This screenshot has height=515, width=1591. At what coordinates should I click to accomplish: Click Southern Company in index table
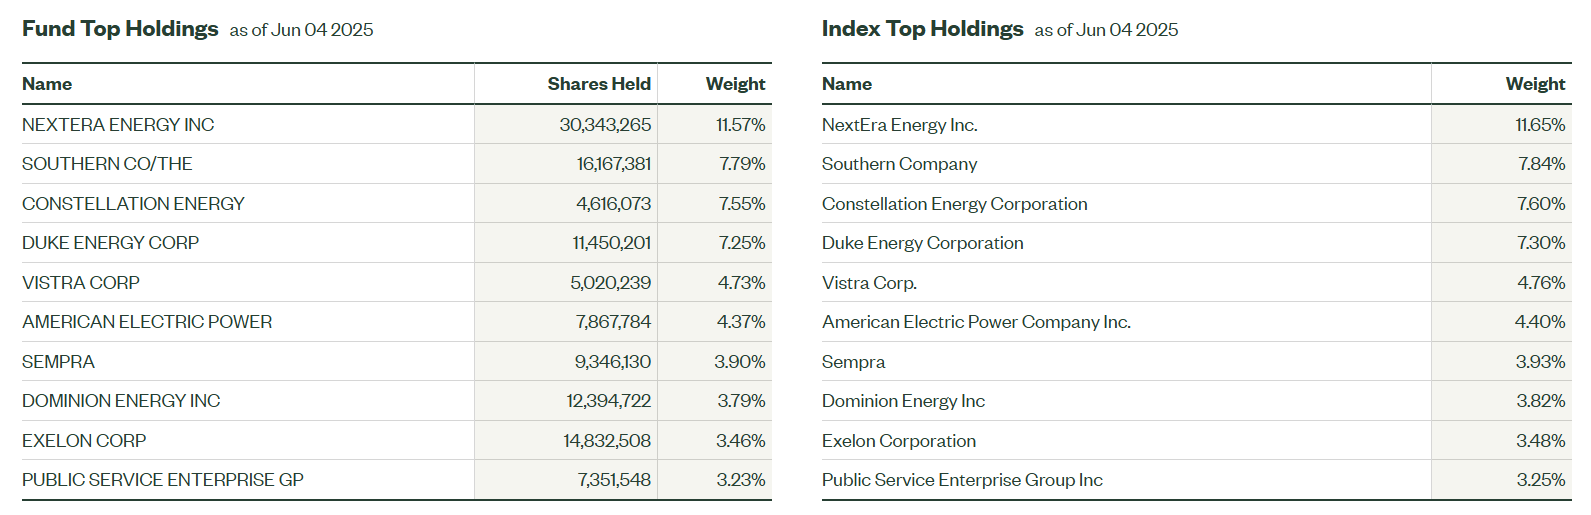899,164
